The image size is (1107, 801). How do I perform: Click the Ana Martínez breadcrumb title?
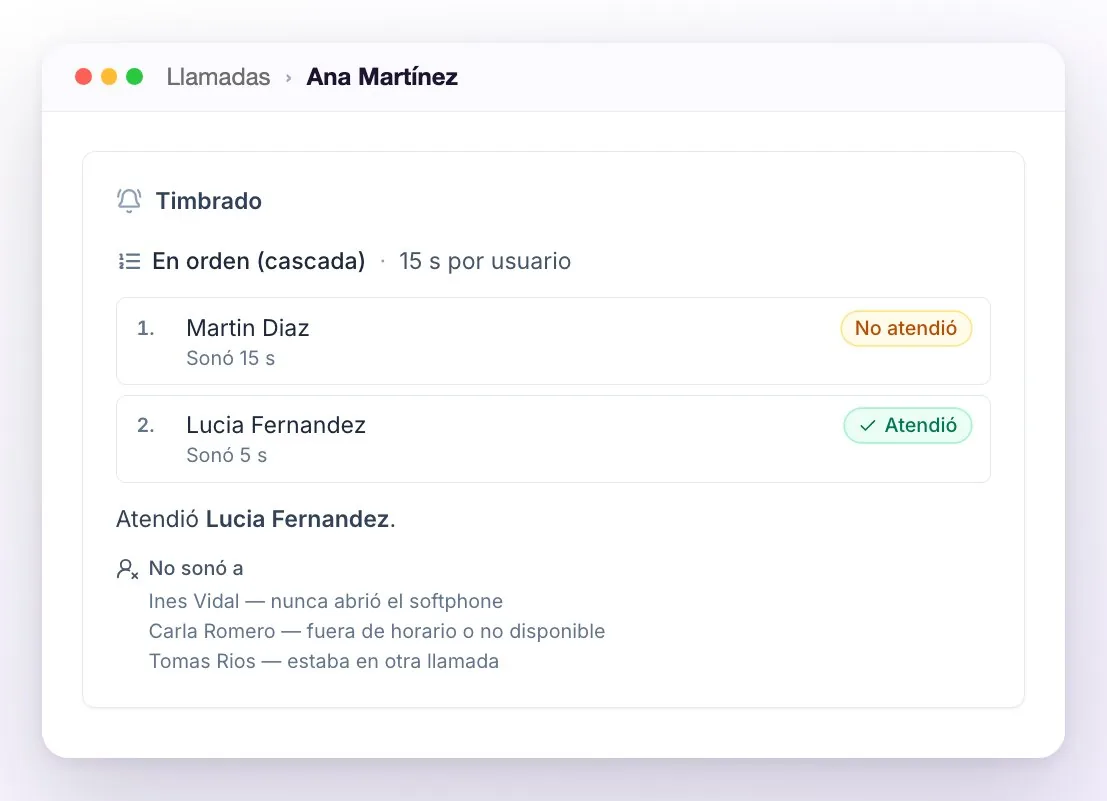point(382,76)
